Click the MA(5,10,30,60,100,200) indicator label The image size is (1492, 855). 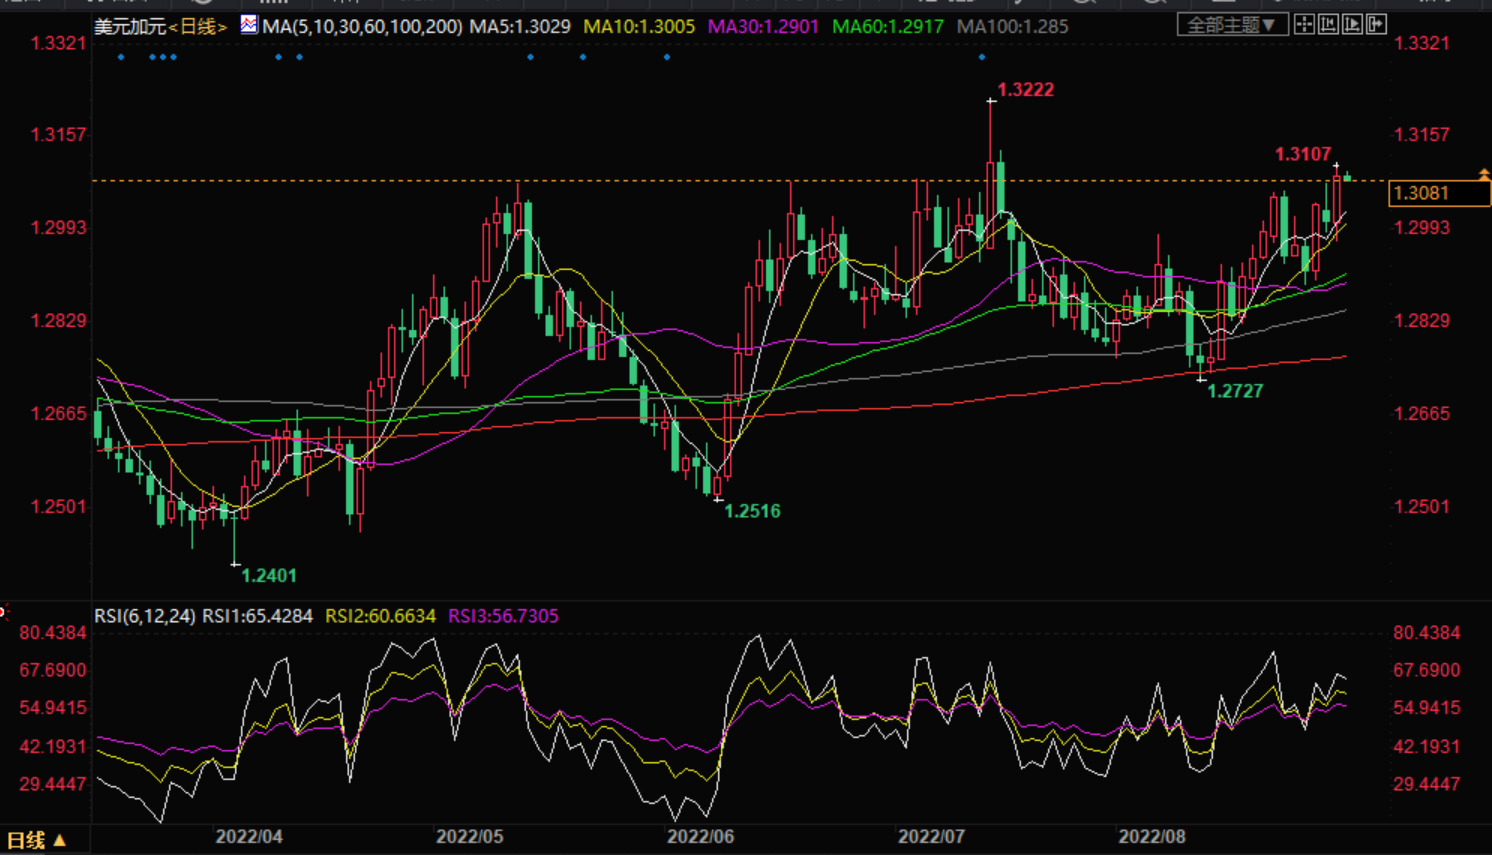362,27
